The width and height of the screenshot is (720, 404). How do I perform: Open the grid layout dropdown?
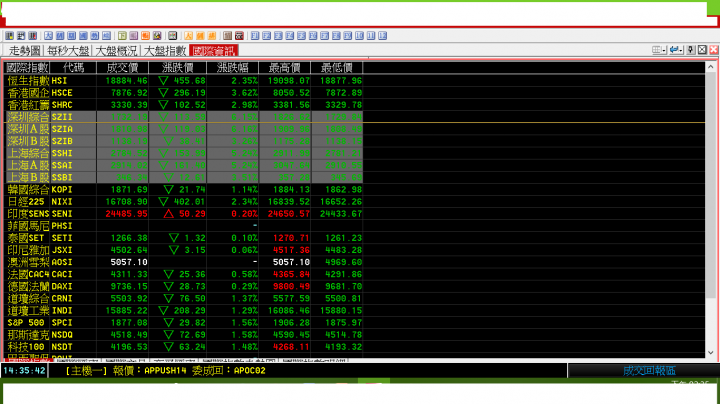[x=659, y=50]
